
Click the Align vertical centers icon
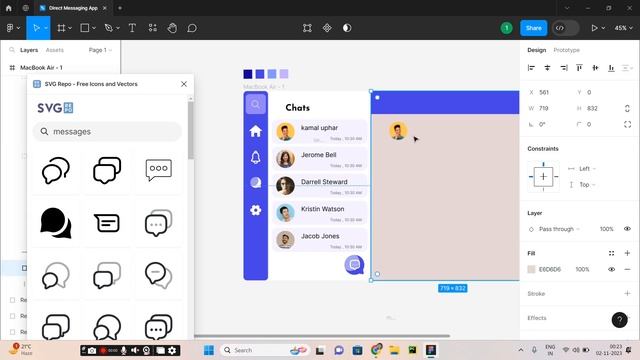595,68
